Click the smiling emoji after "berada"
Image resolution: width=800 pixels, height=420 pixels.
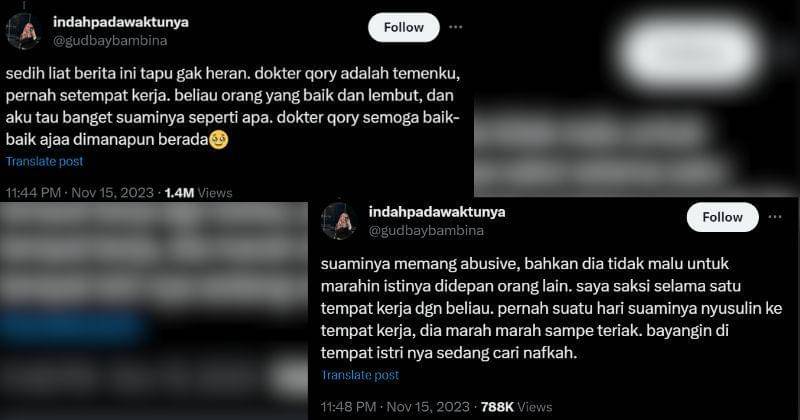click(x=219, y=139)
